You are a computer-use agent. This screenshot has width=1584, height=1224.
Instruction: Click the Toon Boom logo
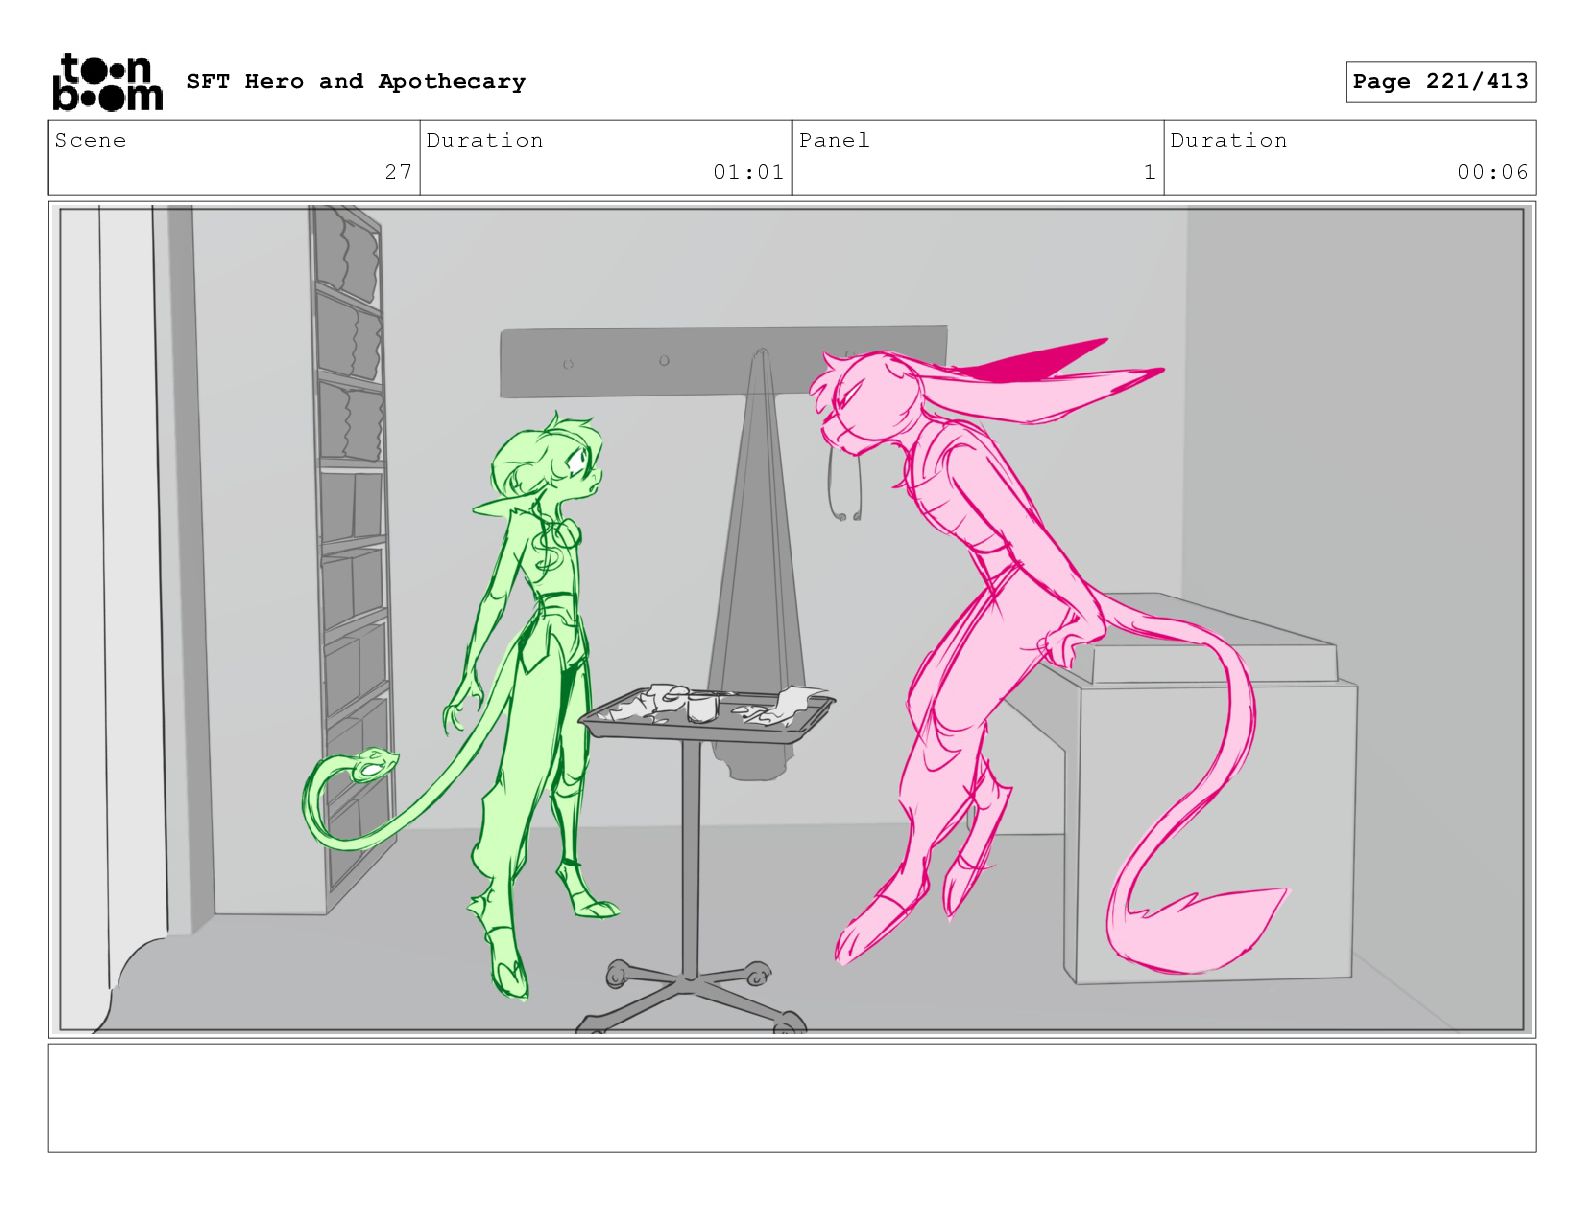[107, 82]
